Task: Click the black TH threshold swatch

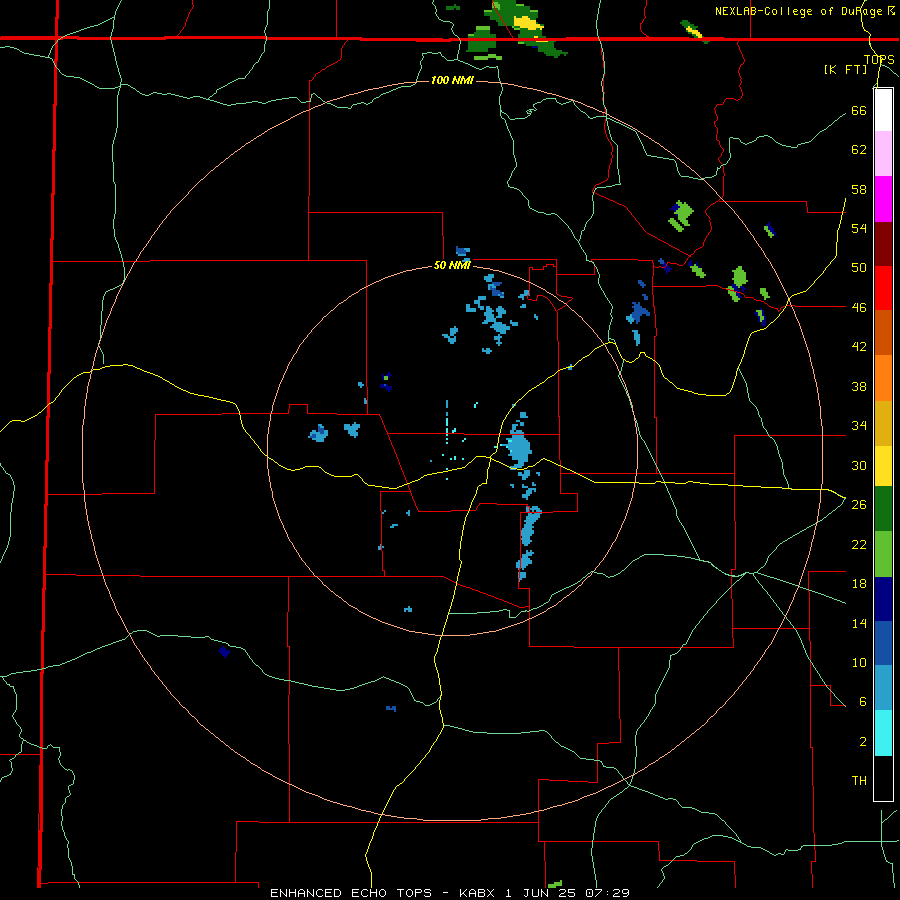Action: click(x=883, y=778)
